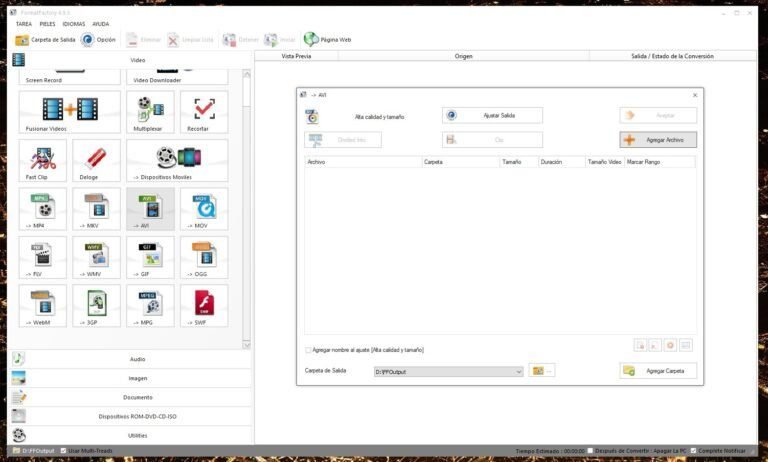
Task: Expand the Dispositivos ROM-DVD-CD-ISO category
Action: pos(130,416)
